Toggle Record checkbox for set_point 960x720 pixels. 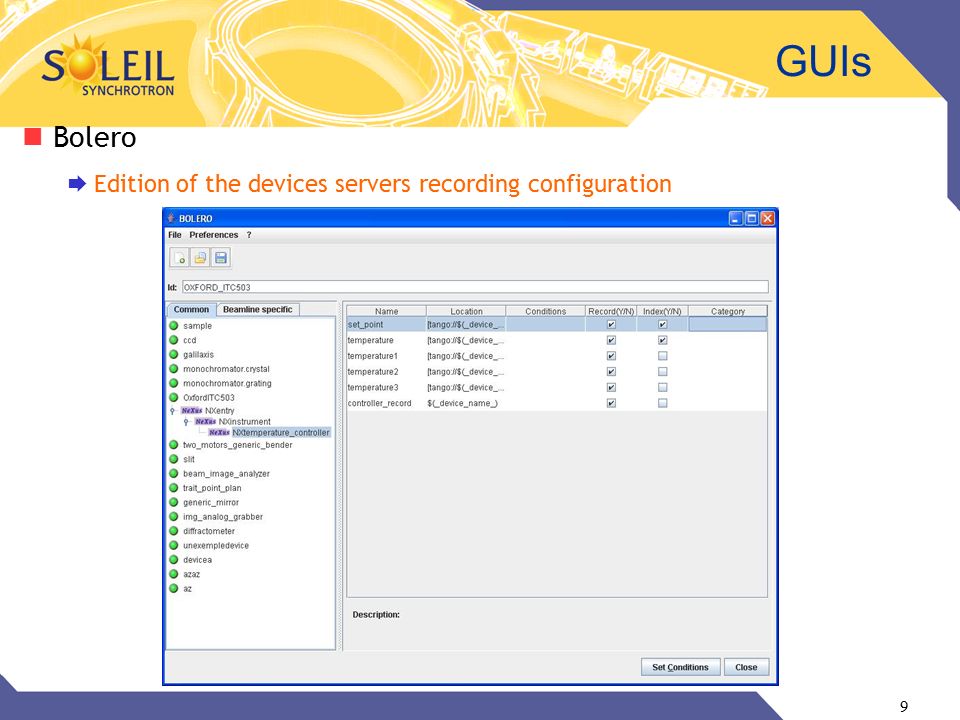[x=611, y=324]
